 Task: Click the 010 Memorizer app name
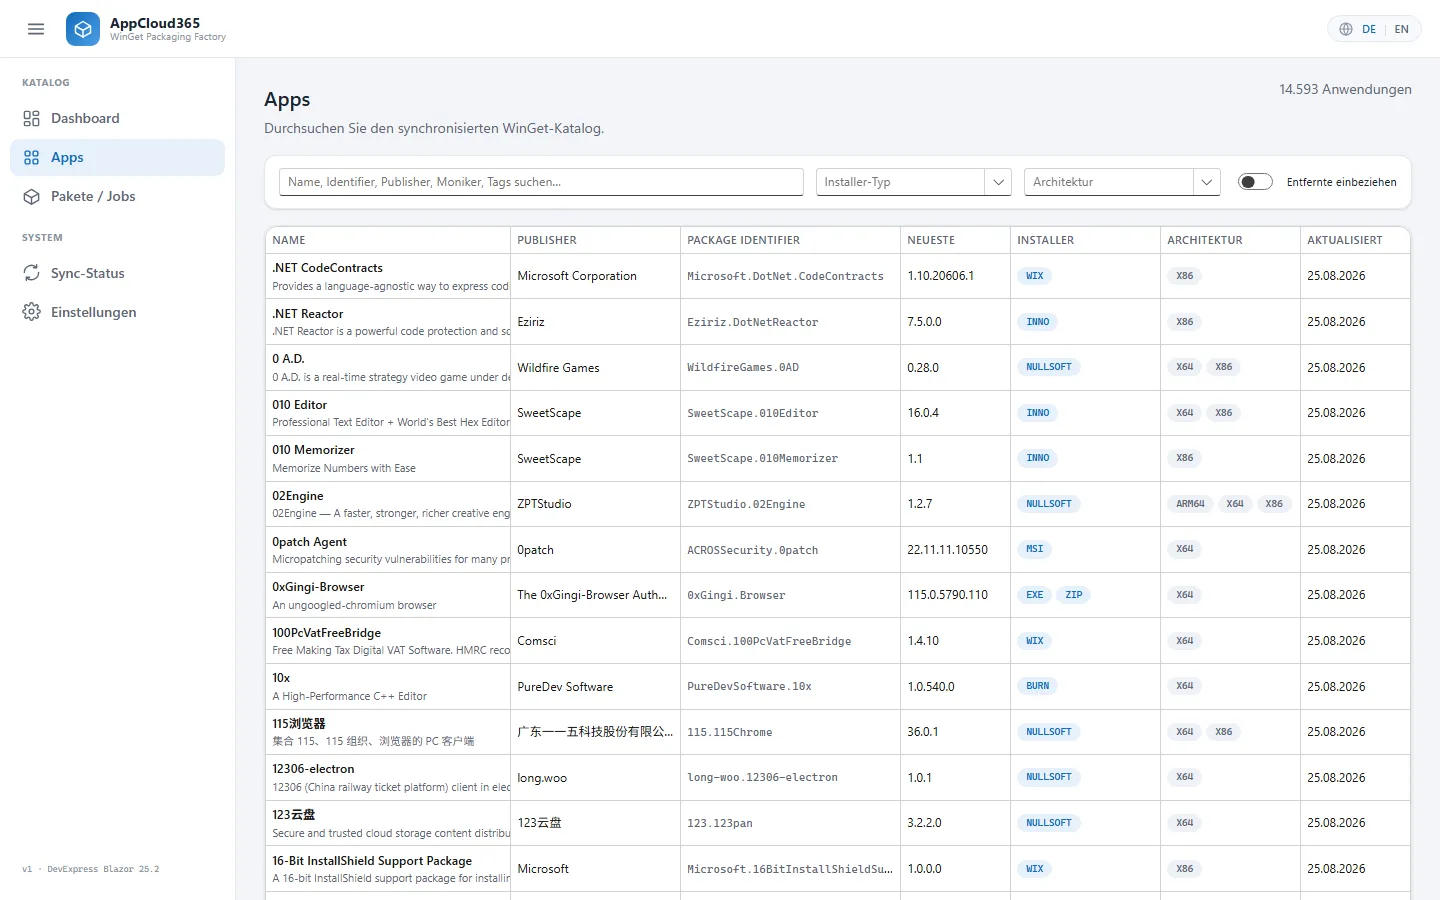(x=314, y=450)
